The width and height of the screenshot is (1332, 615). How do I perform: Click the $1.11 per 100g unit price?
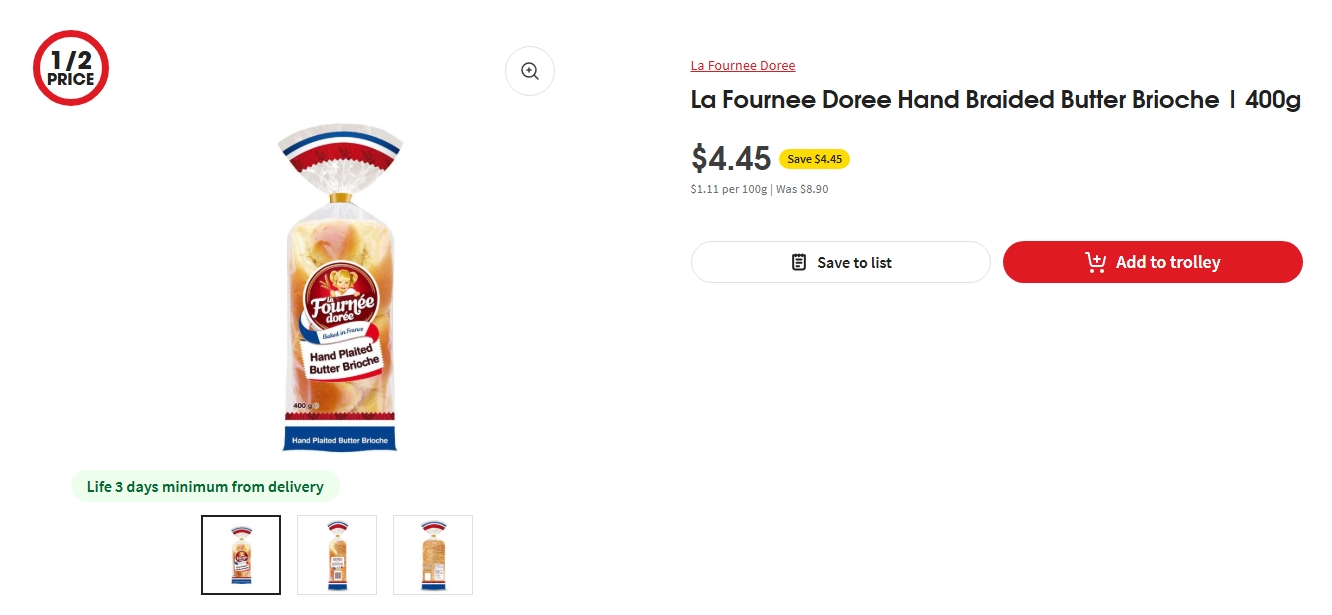[x=729, y=189]
